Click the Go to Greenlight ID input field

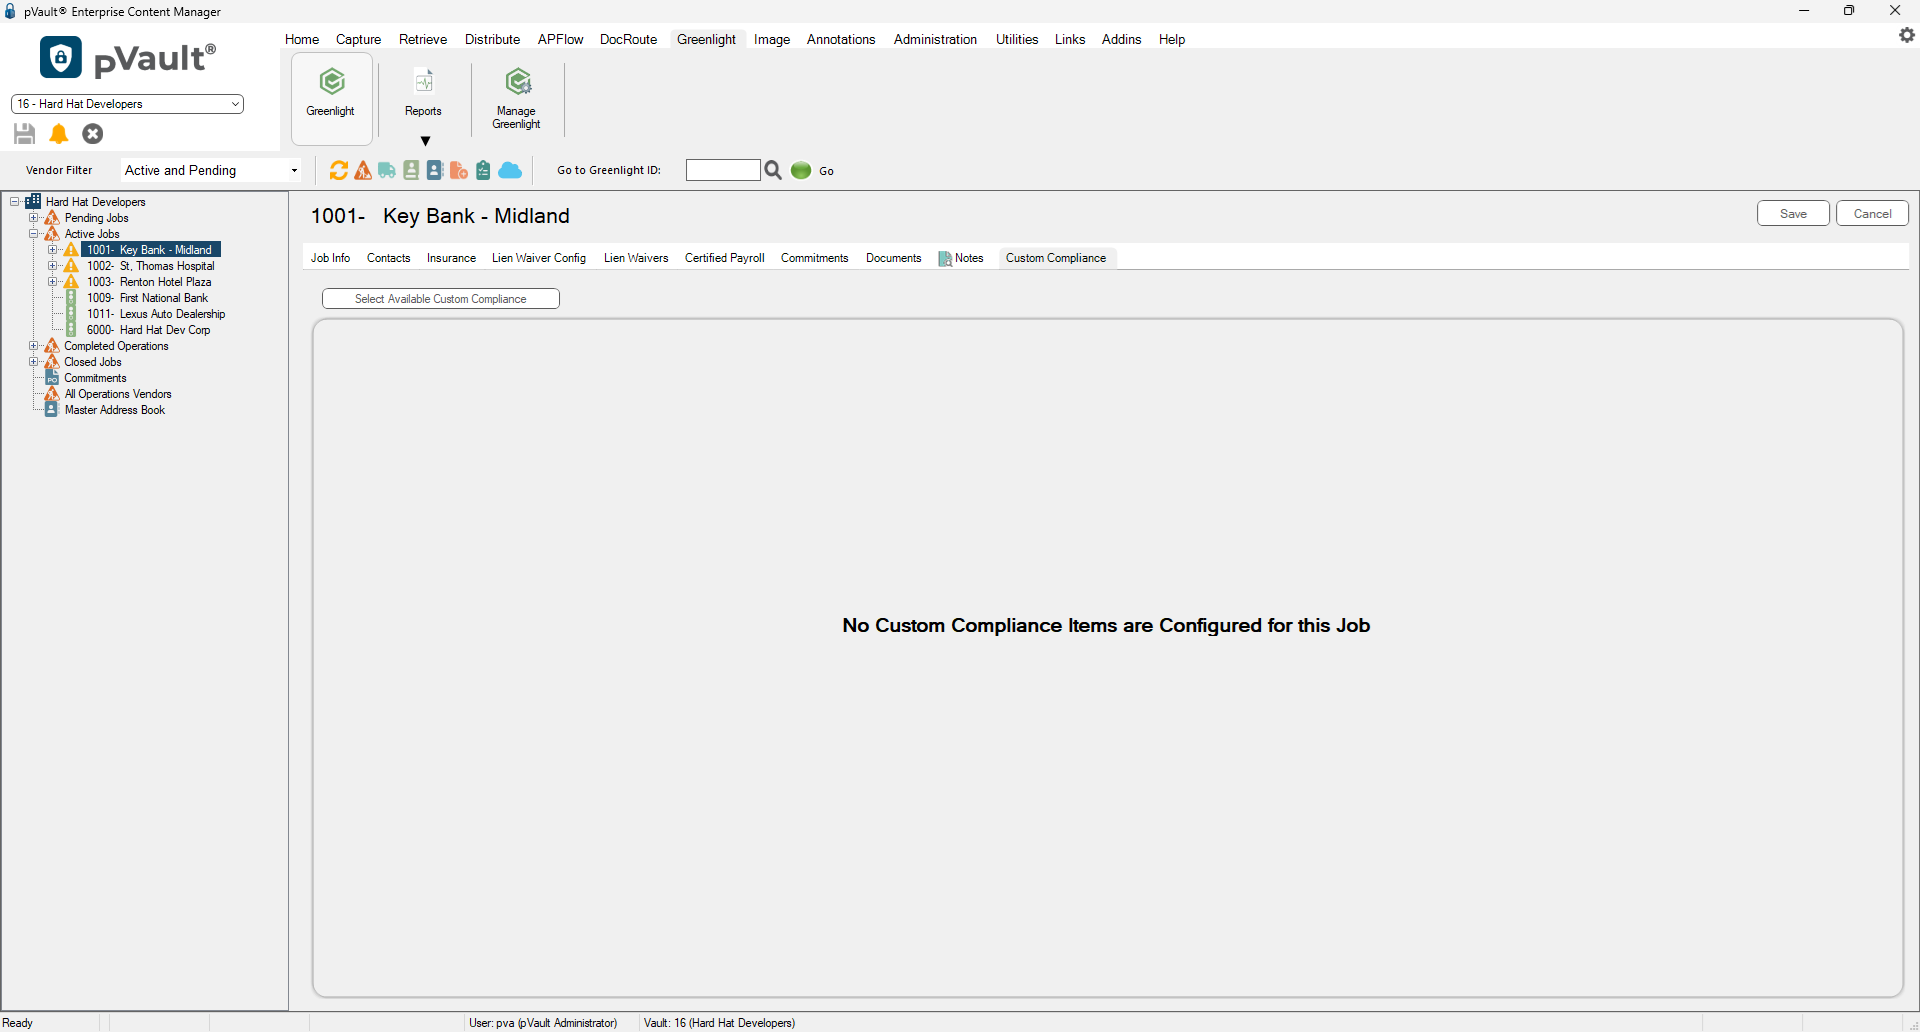coord(723,171)
